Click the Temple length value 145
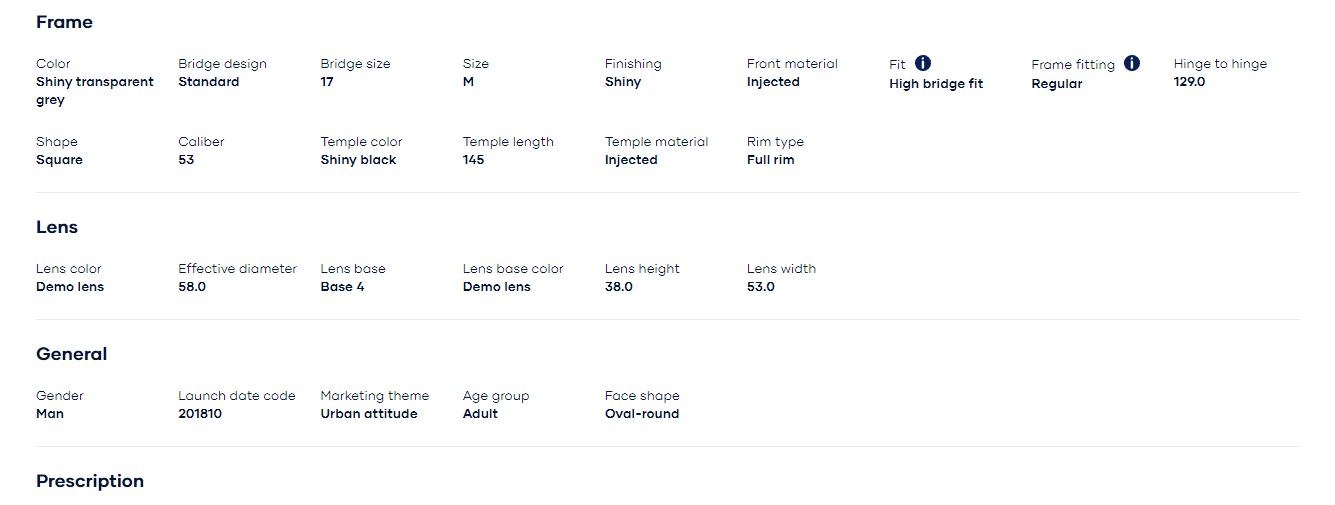 coord(473,160)
